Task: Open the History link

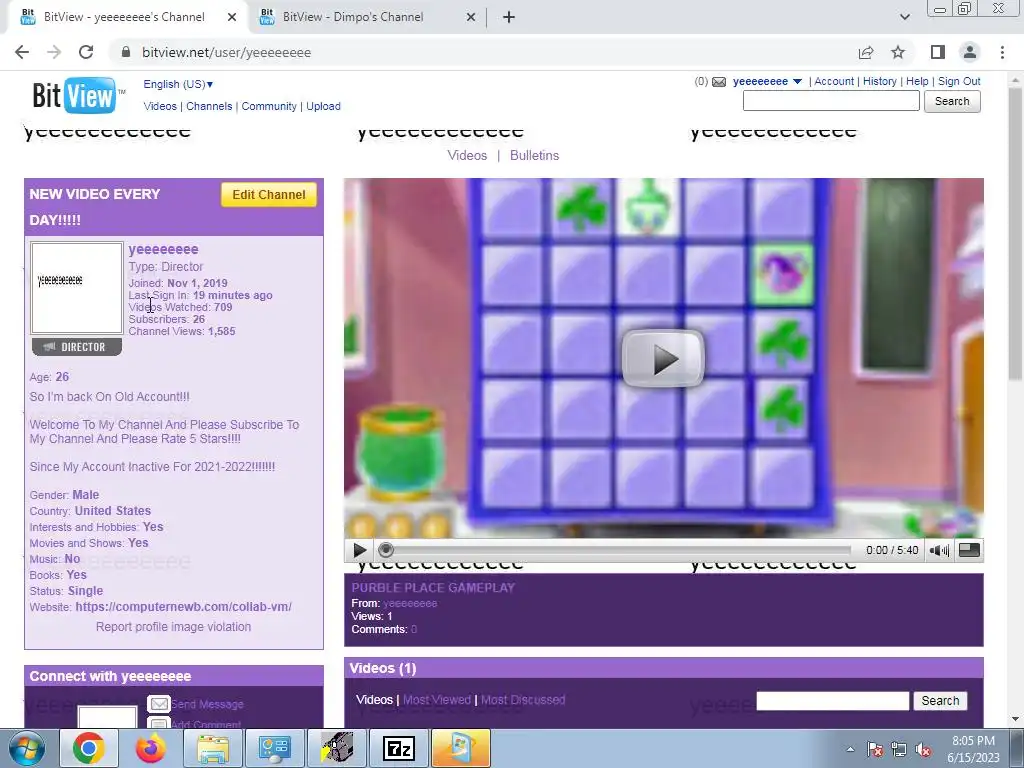Action: coord(880,82)
